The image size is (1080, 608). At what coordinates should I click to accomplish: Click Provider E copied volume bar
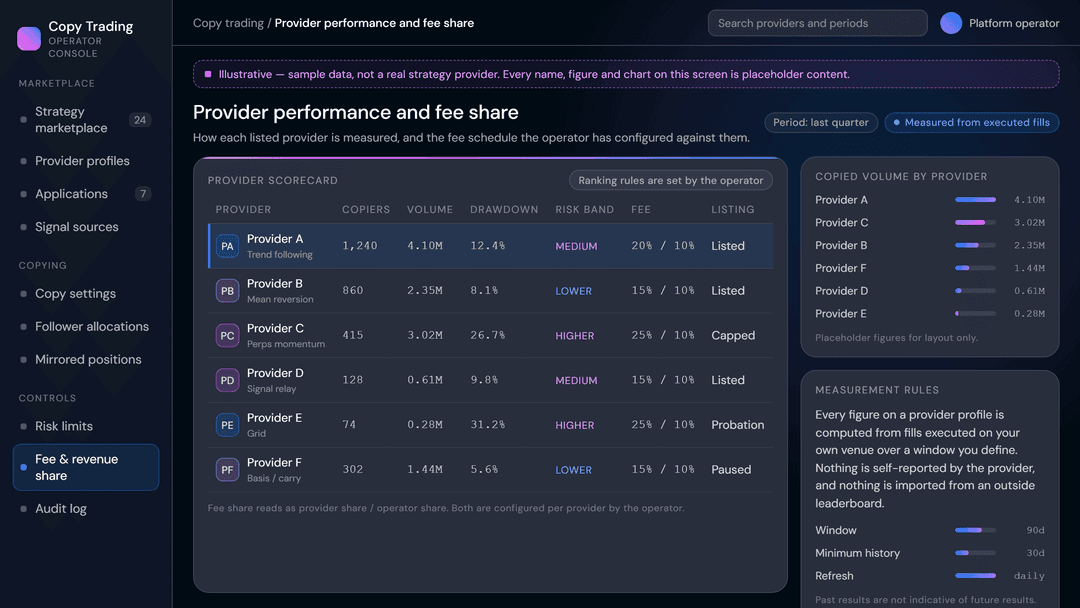[x=975, y=313]
